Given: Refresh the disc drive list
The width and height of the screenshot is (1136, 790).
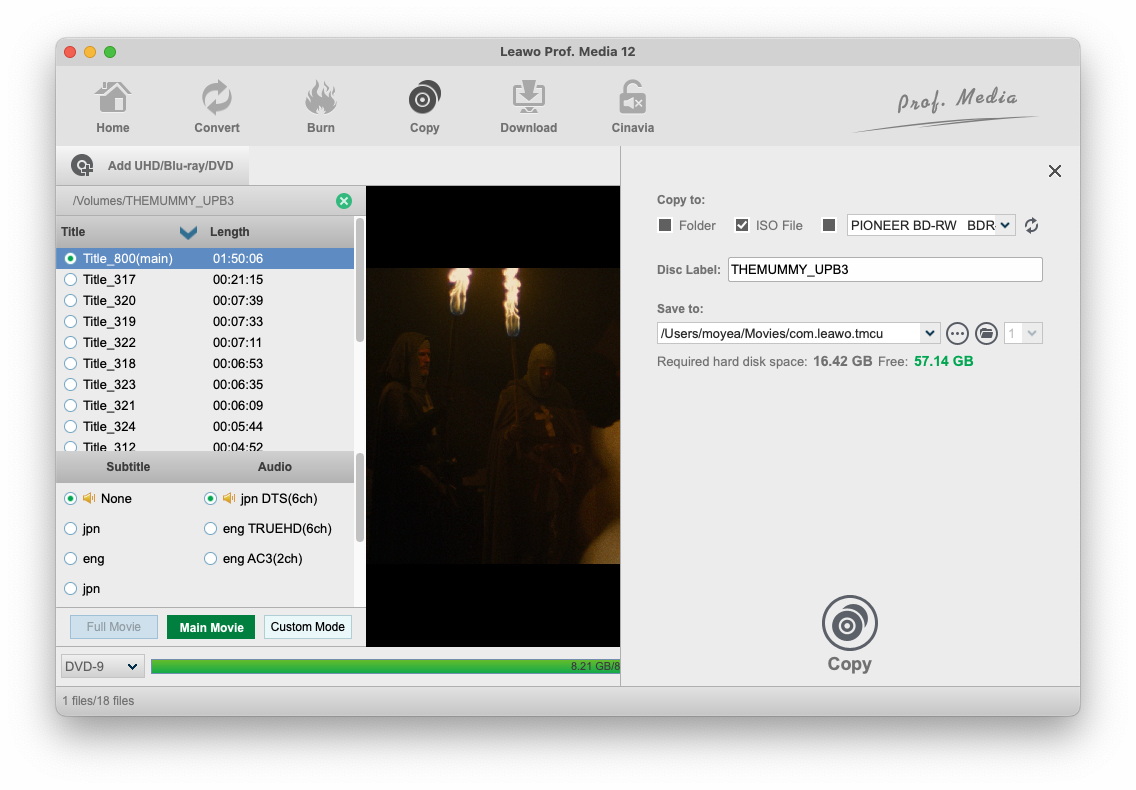Looking at the screenshot, I should (x=1032, y=225).
